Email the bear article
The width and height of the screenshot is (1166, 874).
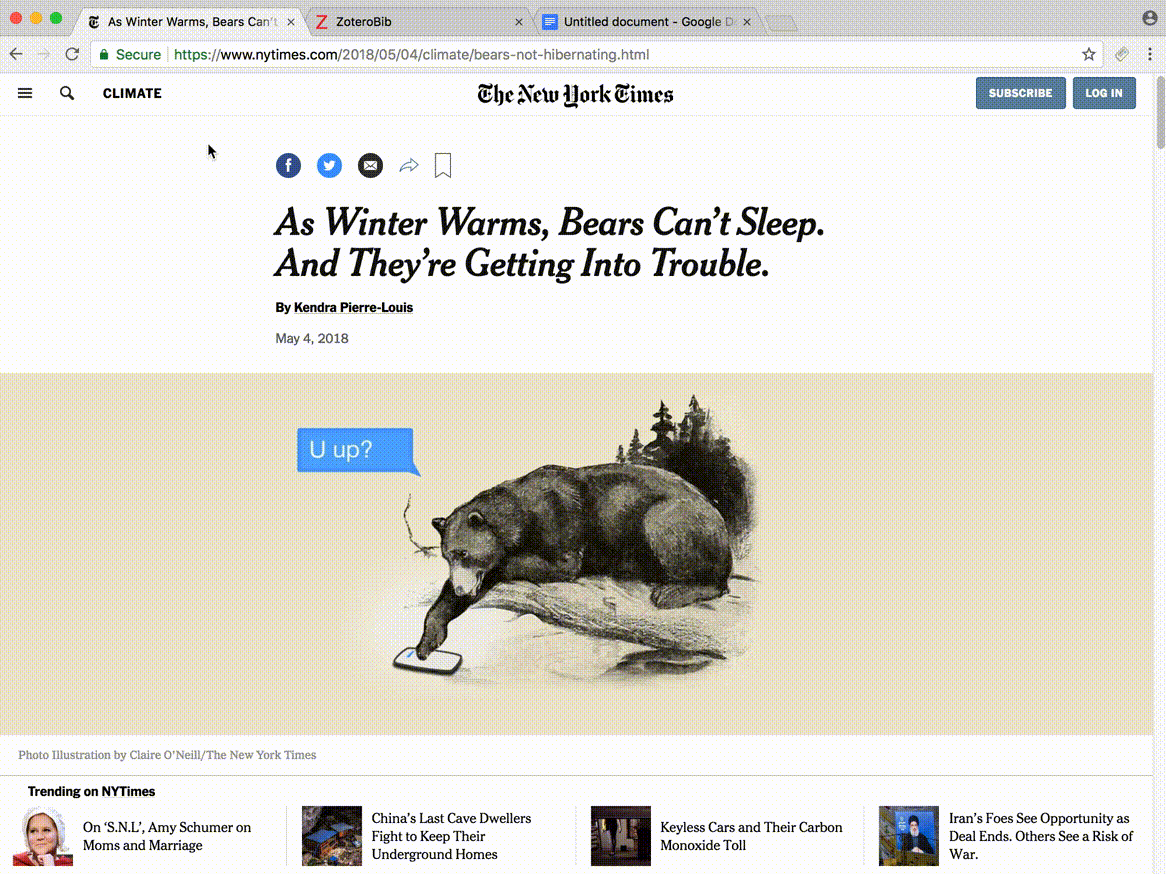[x=370, y=165]
